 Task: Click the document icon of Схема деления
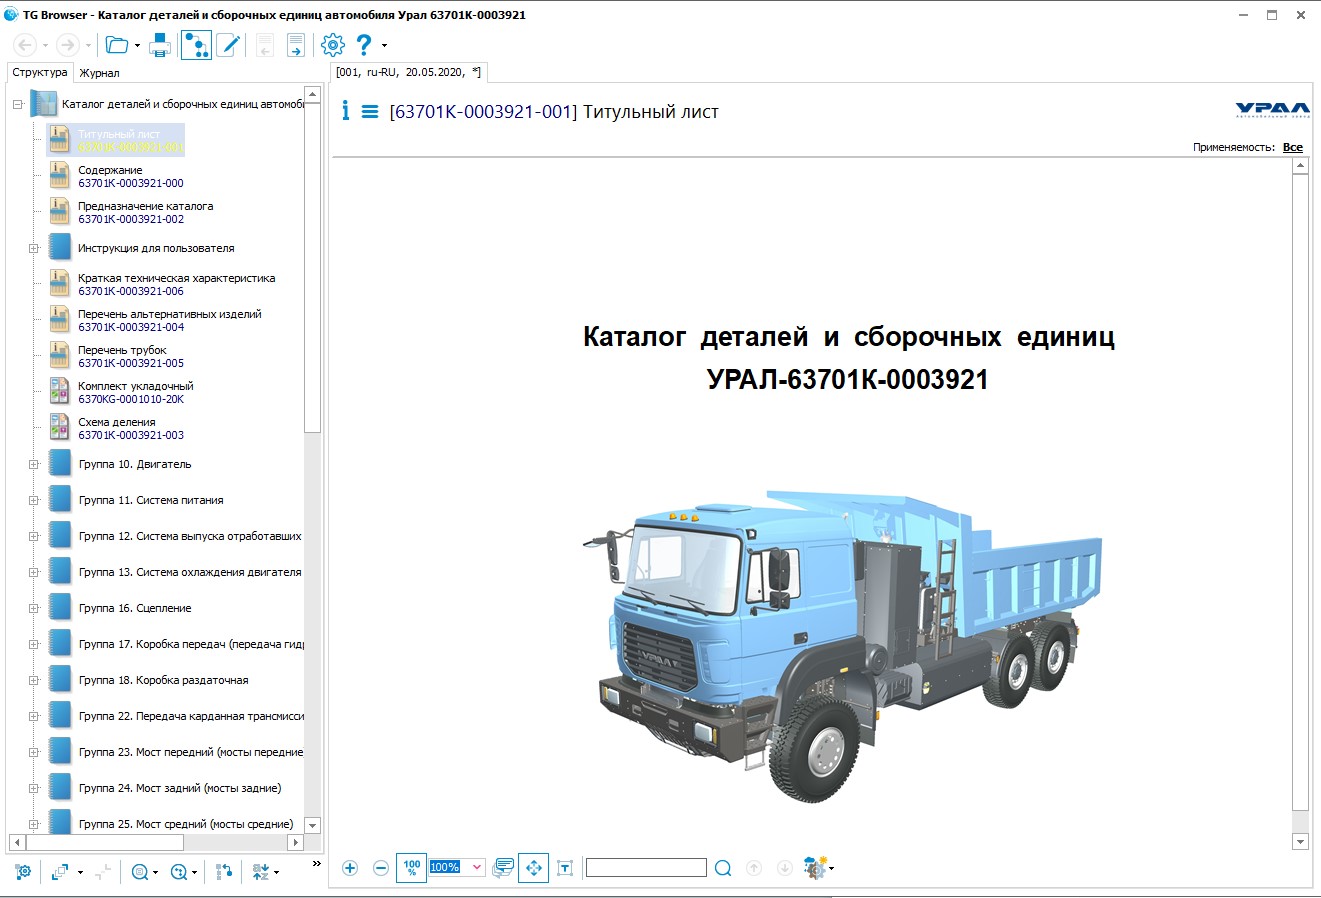(x=60, y=428)
